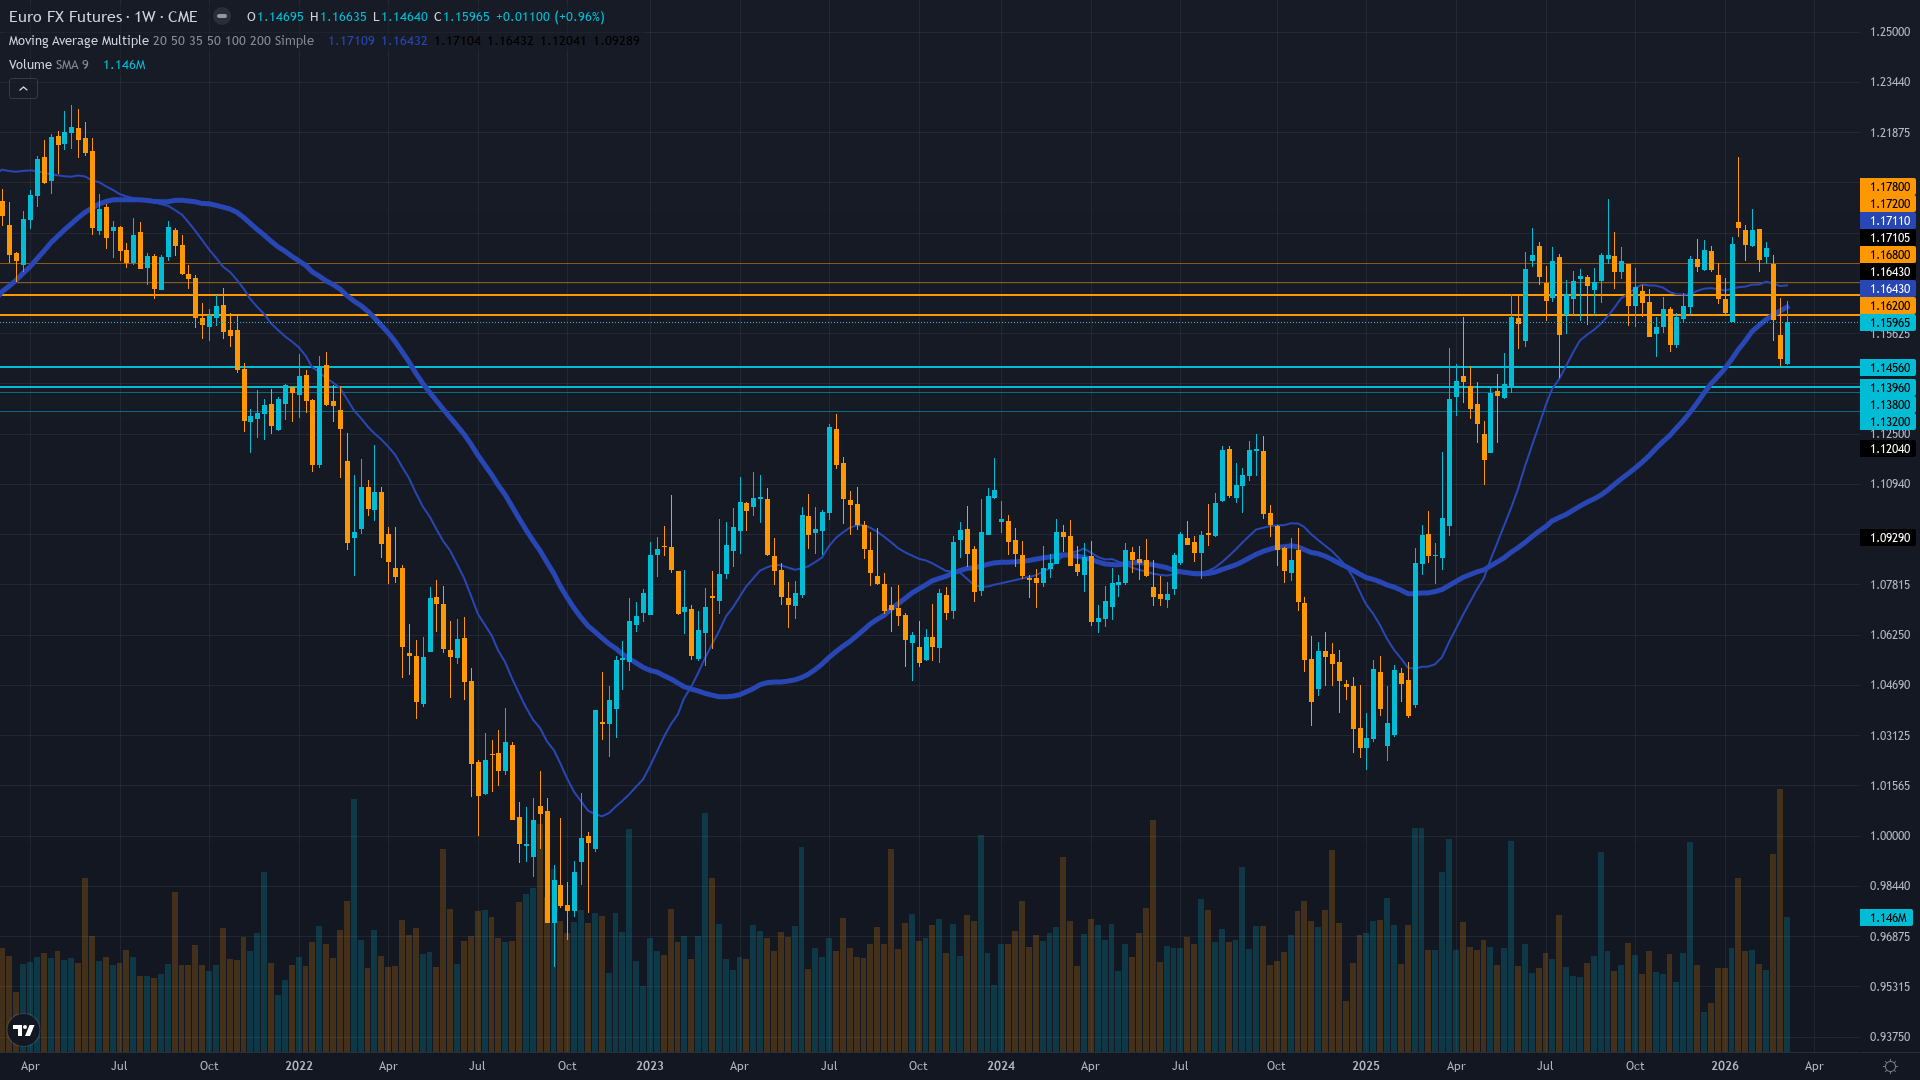Click the 0.93750 tick on the price scale
This screenshot has height=1080, width=1920.
(x=1890, y=1037)
